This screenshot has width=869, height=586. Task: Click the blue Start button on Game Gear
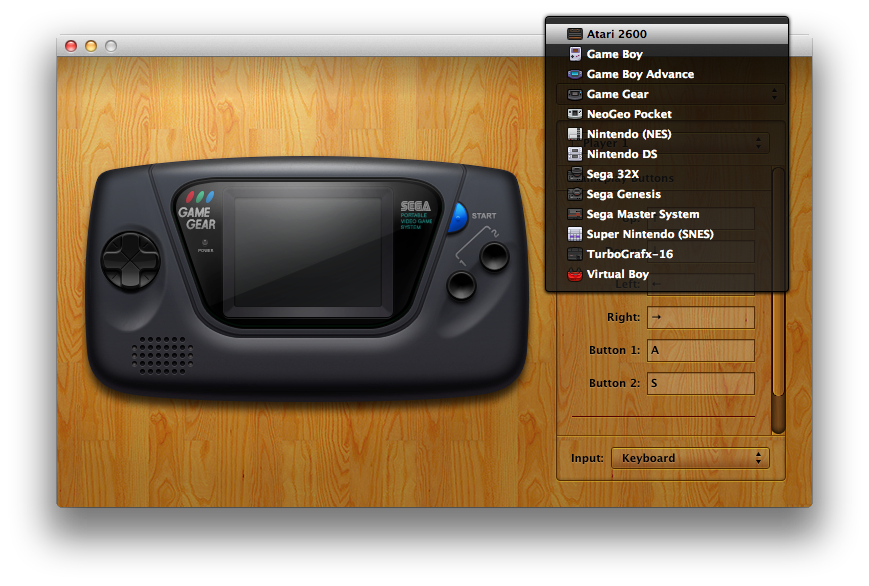(x=458, y=217)
